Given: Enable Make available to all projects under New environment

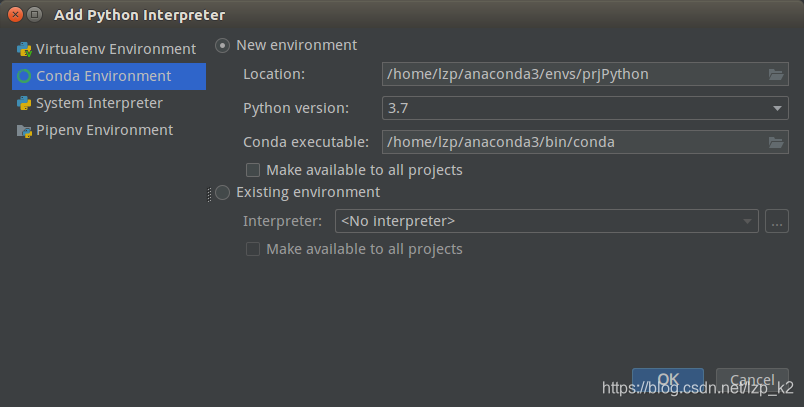Looking at the screenshot, I should 253,170.
